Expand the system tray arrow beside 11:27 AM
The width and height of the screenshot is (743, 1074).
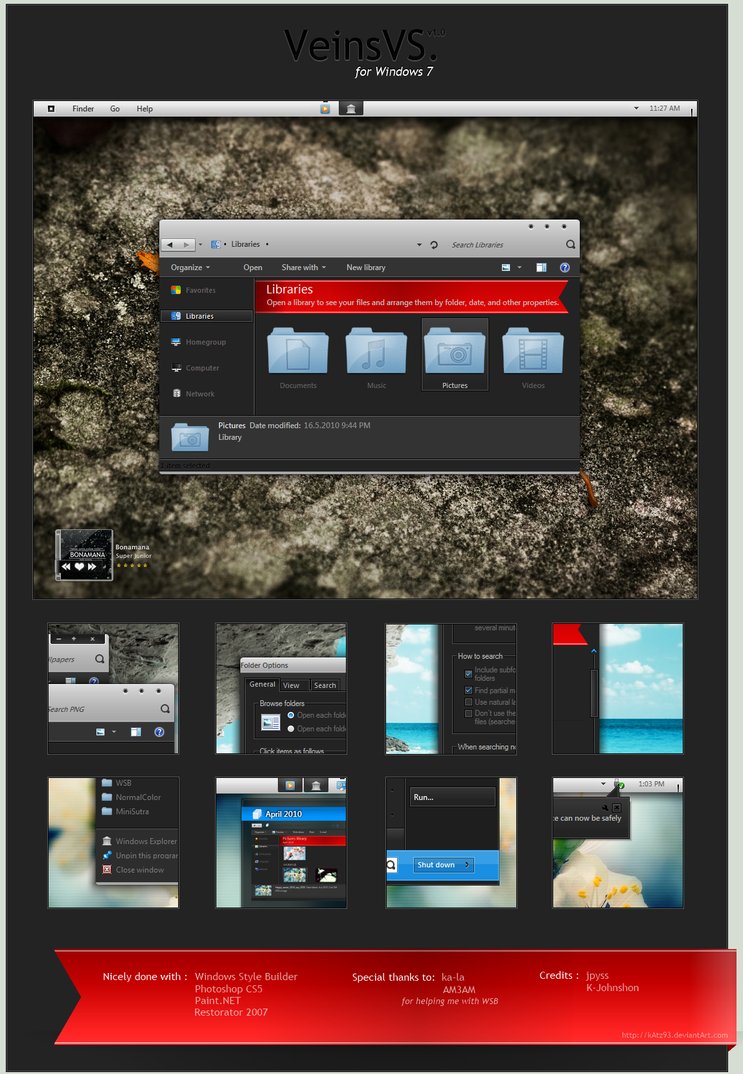click(635, 108)
